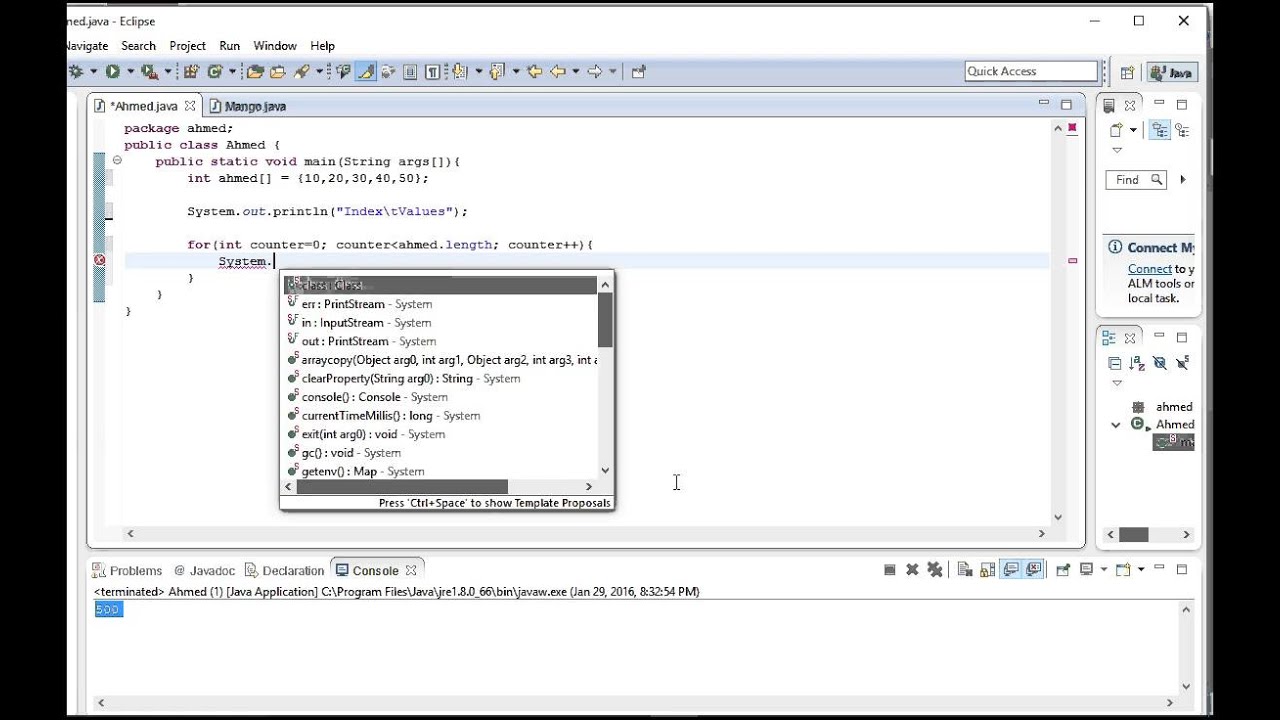
Task: Switch to the Mango.java editor tab
Action: click(x=247, y=106)
